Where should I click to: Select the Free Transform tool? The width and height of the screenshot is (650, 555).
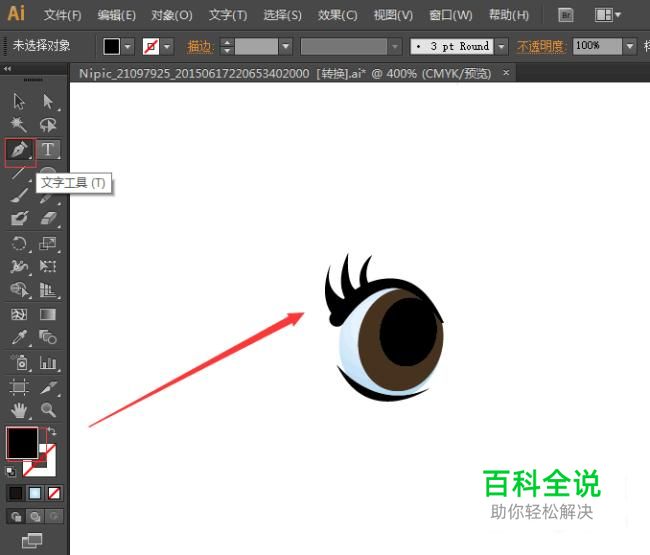[48, 266]
